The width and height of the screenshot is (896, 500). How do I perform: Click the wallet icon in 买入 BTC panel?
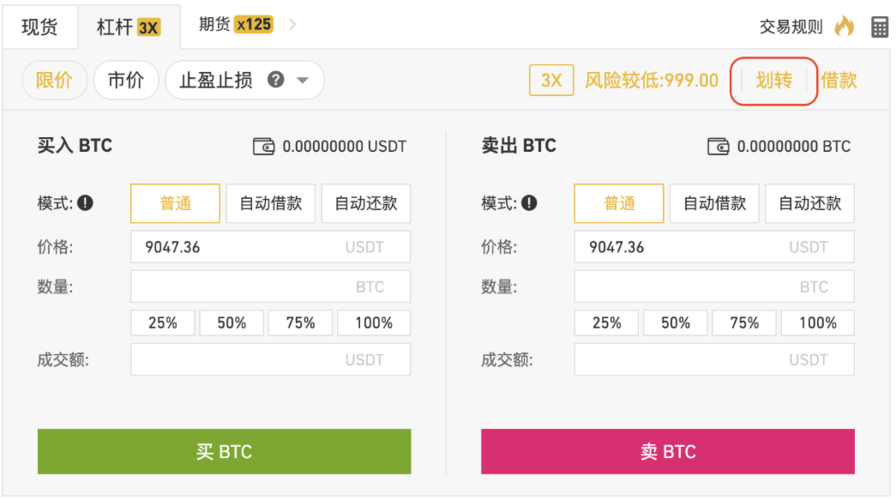(263, 146)
